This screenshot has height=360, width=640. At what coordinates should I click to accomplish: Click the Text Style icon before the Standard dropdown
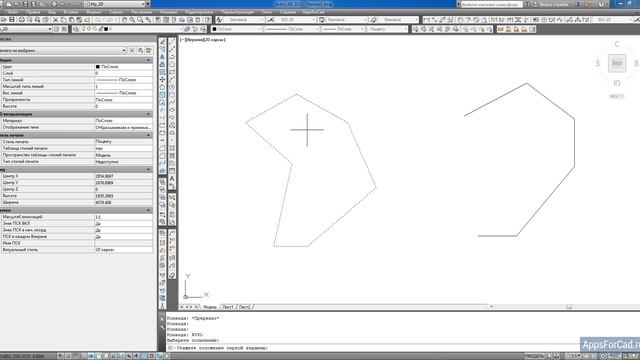point(219,20)
